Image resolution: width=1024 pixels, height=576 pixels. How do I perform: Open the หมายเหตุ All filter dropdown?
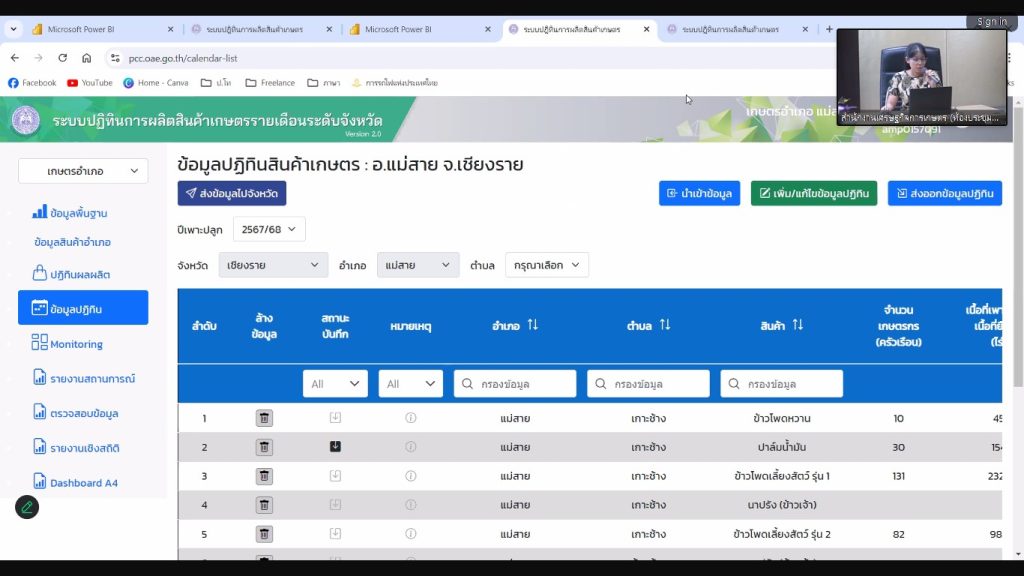tap(411, 384)
